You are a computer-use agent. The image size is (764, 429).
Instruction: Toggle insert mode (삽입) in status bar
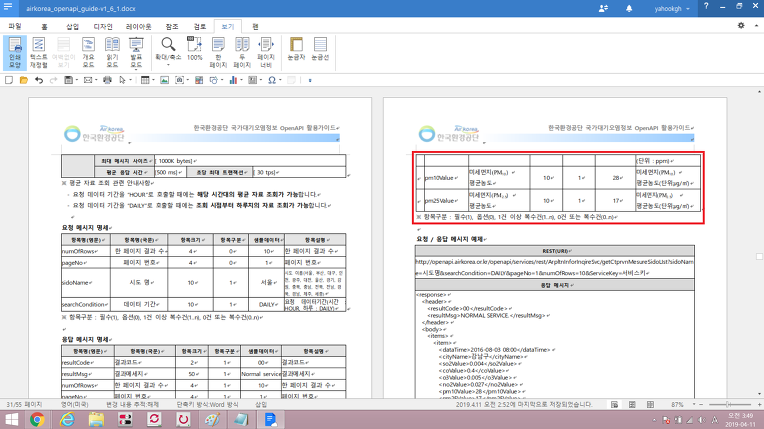pos(261,404)
